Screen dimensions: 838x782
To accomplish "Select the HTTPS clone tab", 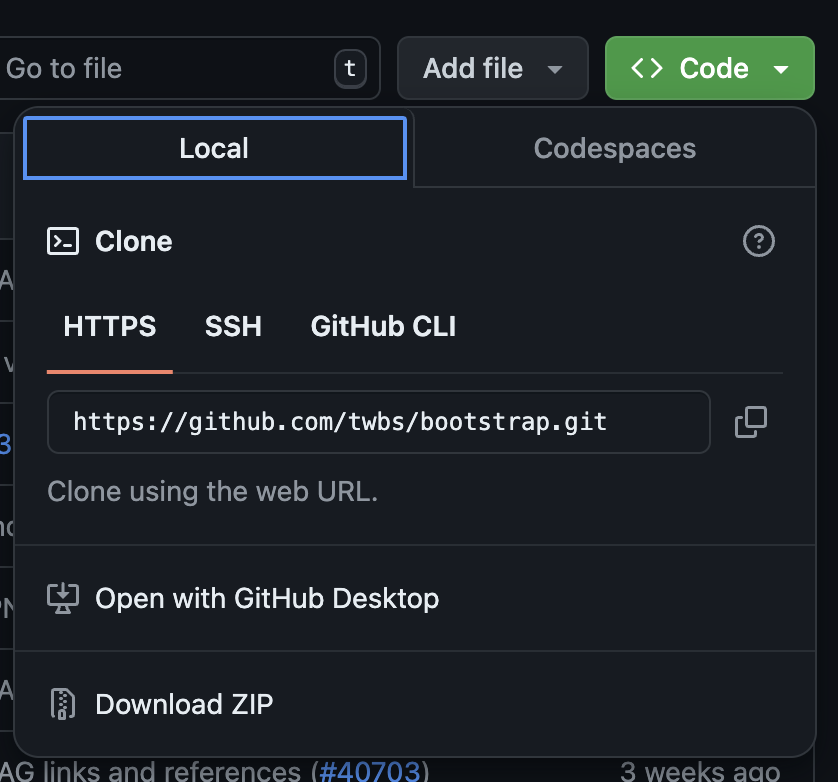I will 110,327.
